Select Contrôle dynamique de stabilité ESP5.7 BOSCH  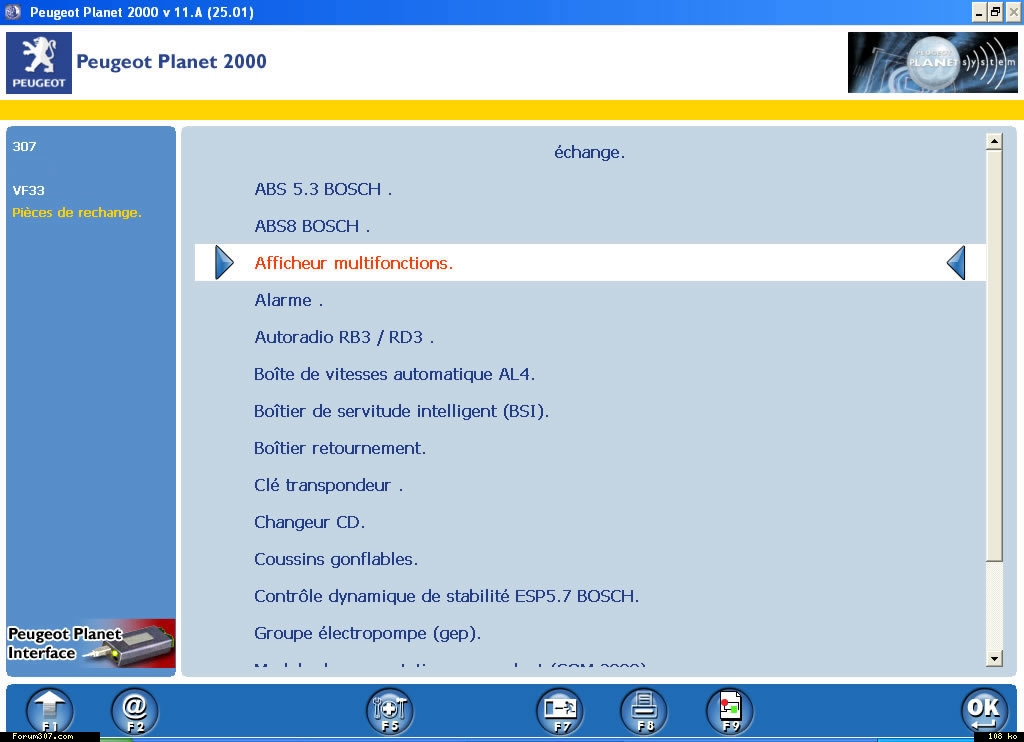pyautogui.click(x=447, y=596)
